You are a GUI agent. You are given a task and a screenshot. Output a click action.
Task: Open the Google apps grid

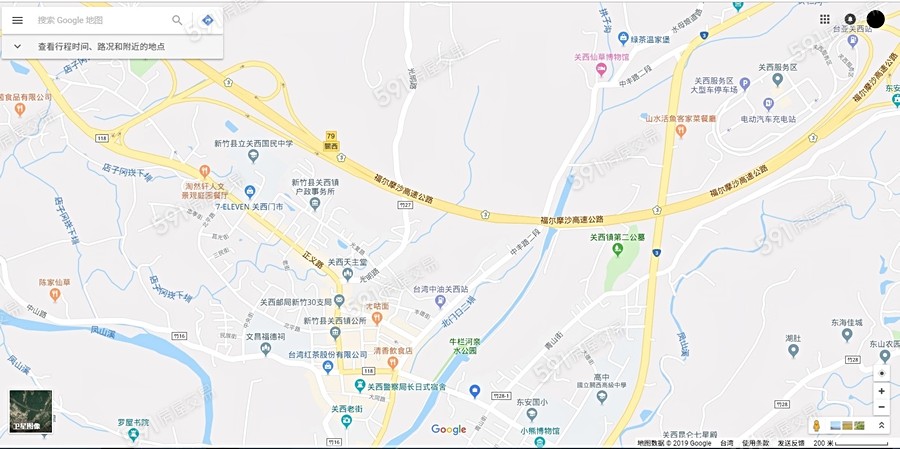pos(825,19)
